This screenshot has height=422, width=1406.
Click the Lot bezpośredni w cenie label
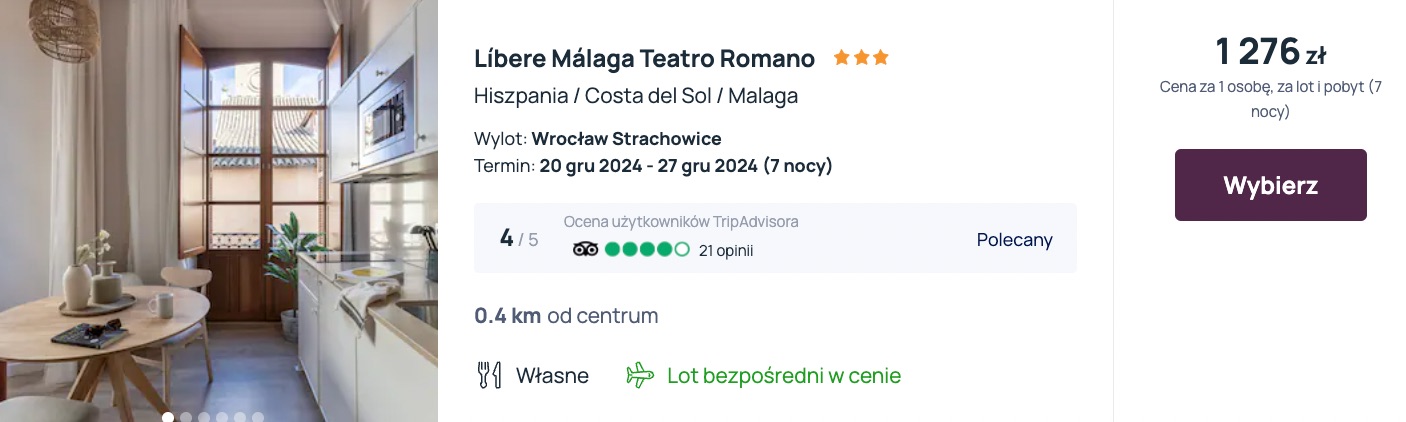(784, 376)
